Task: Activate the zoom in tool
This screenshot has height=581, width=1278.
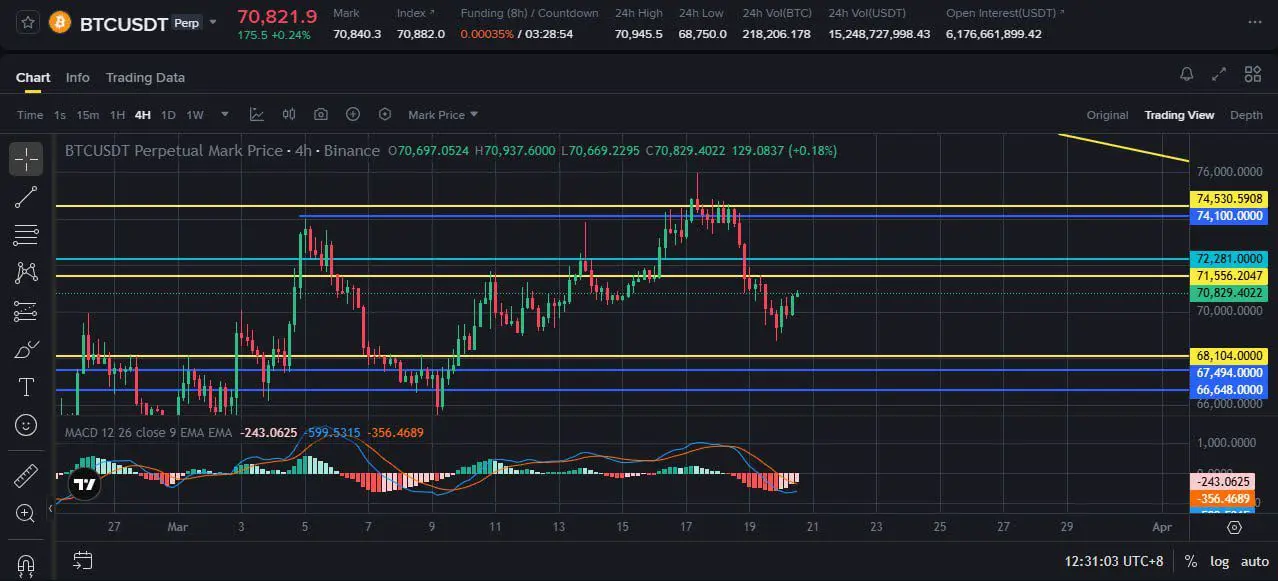Action: click(x=26, y=513)
